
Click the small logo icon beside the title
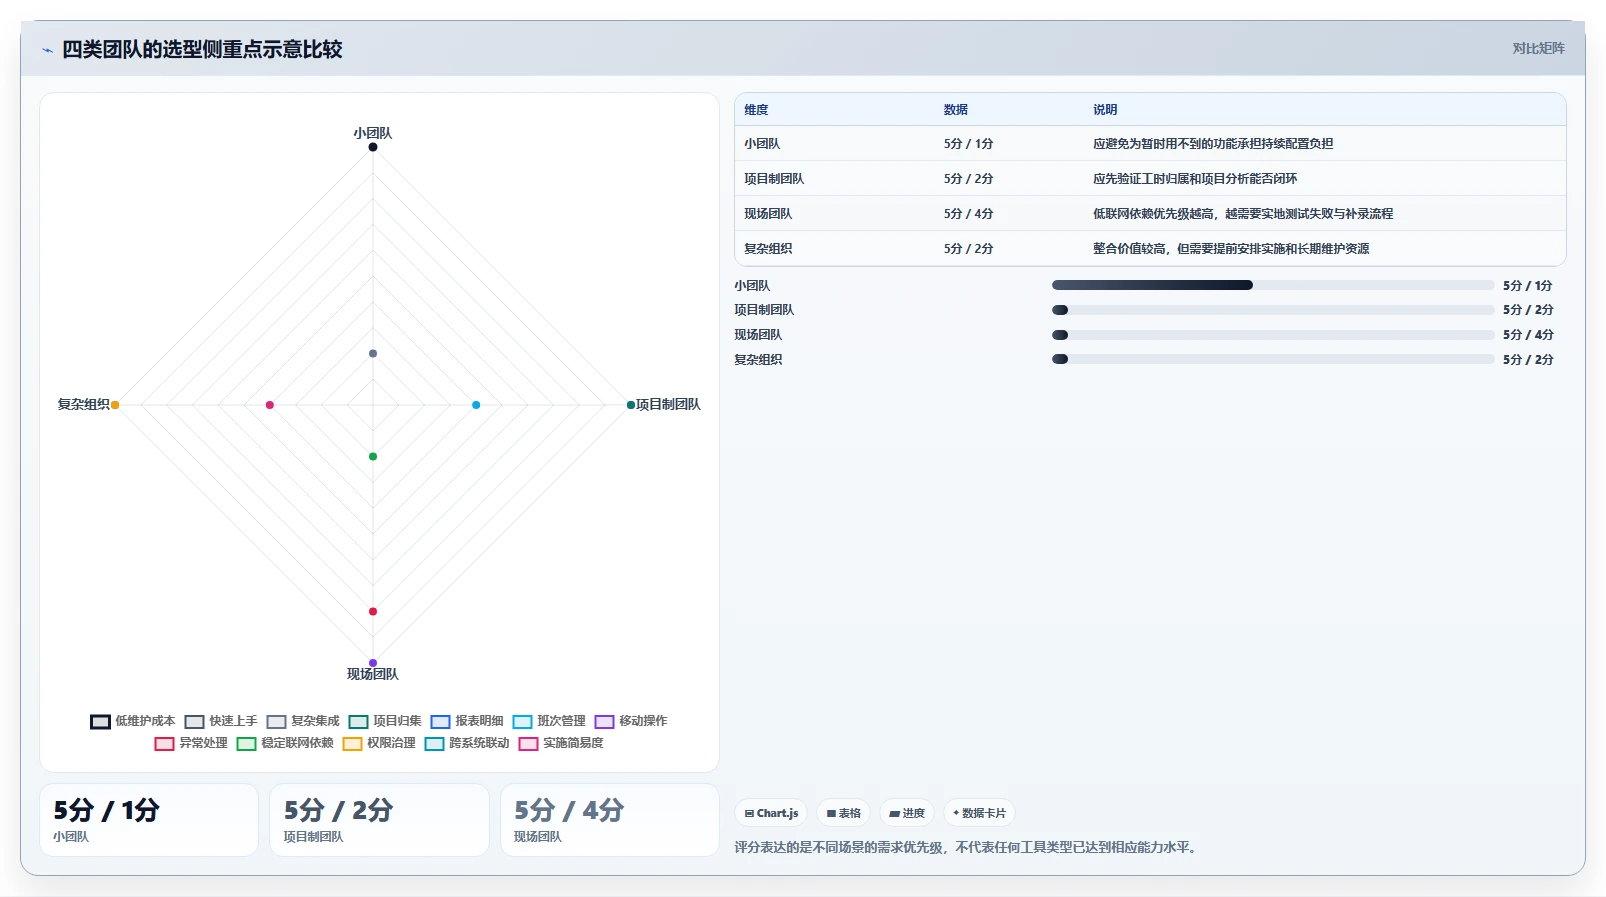(x=47, y=50)
